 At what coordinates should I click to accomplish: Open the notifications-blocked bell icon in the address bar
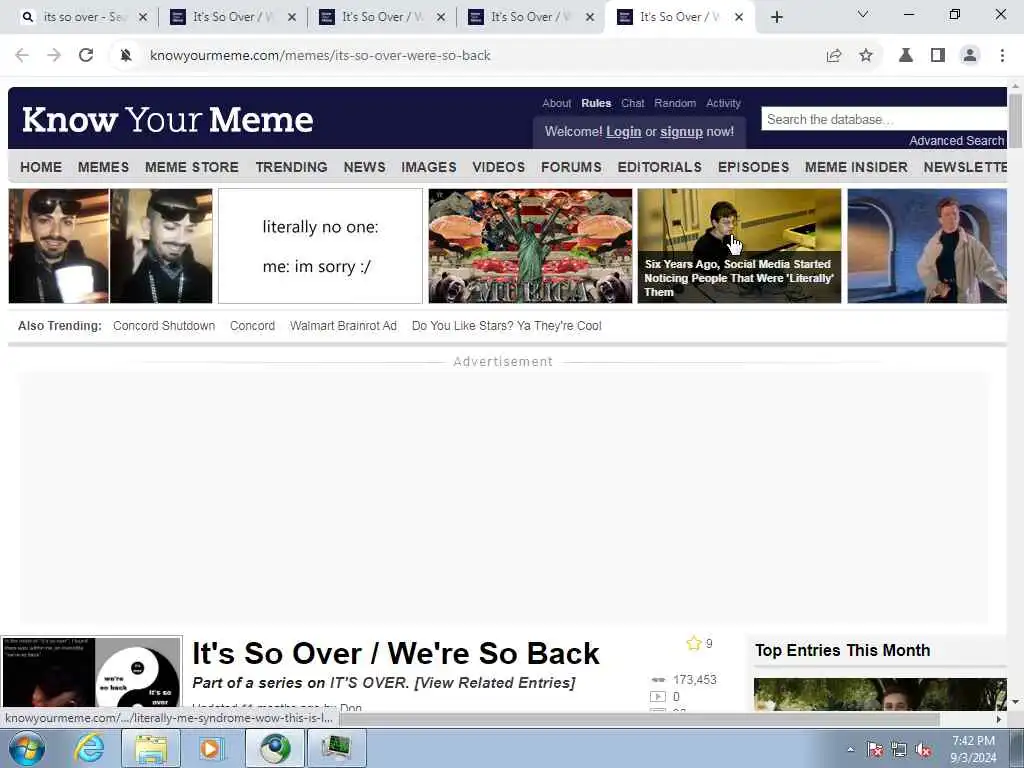126,56
